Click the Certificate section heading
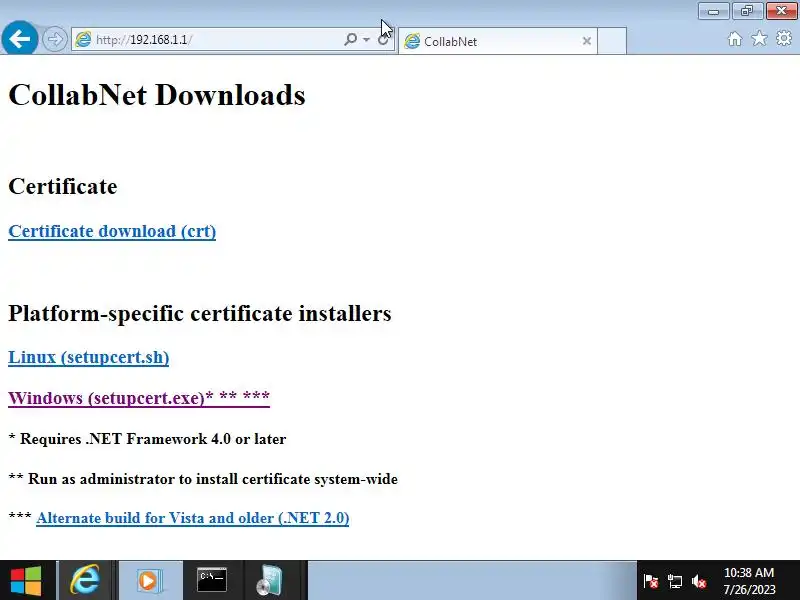 click(x=63, y=186)
